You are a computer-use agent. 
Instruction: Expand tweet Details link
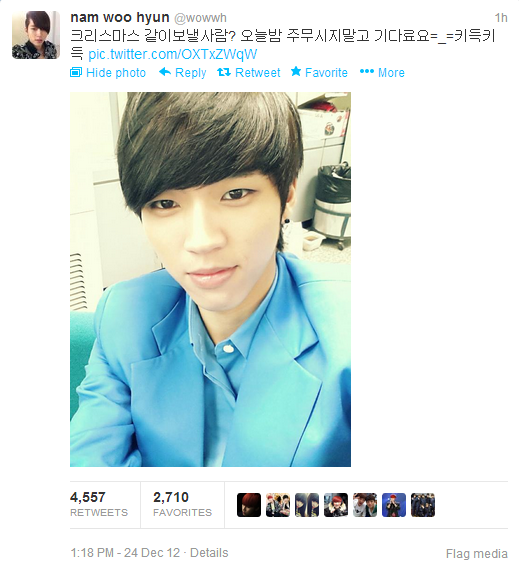[x=209, y=553]
